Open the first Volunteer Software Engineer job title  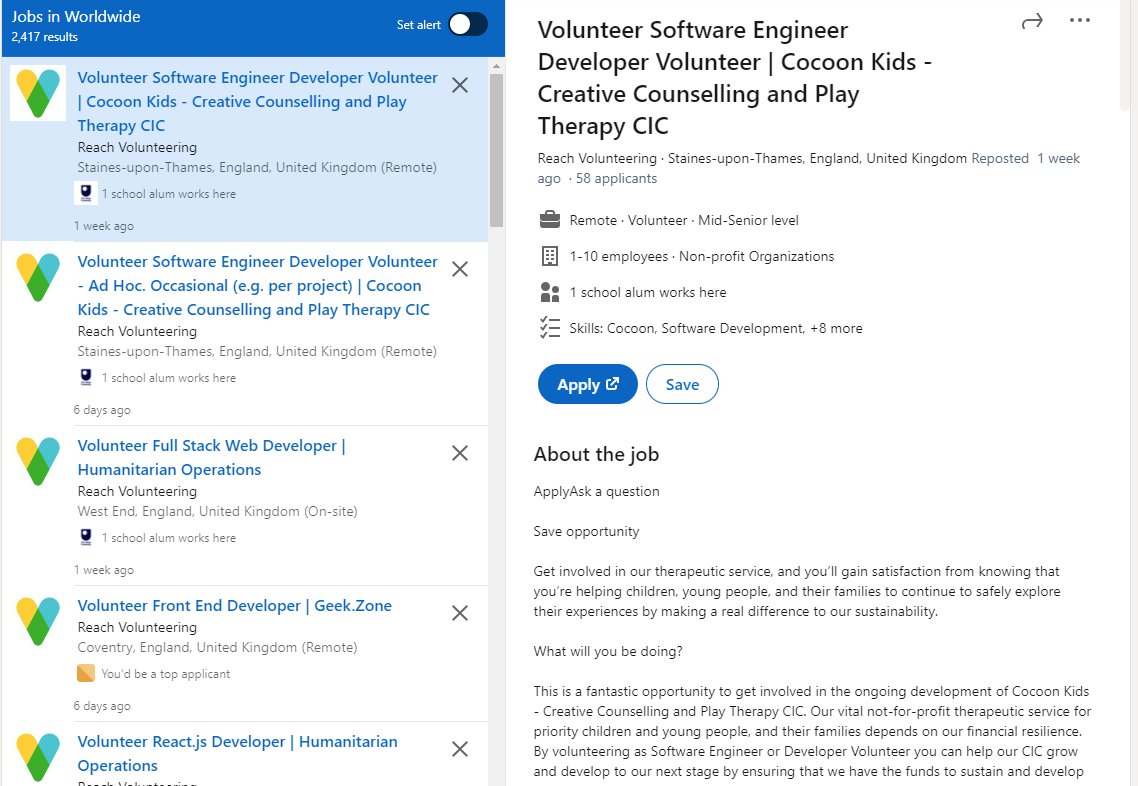[258, 102]
